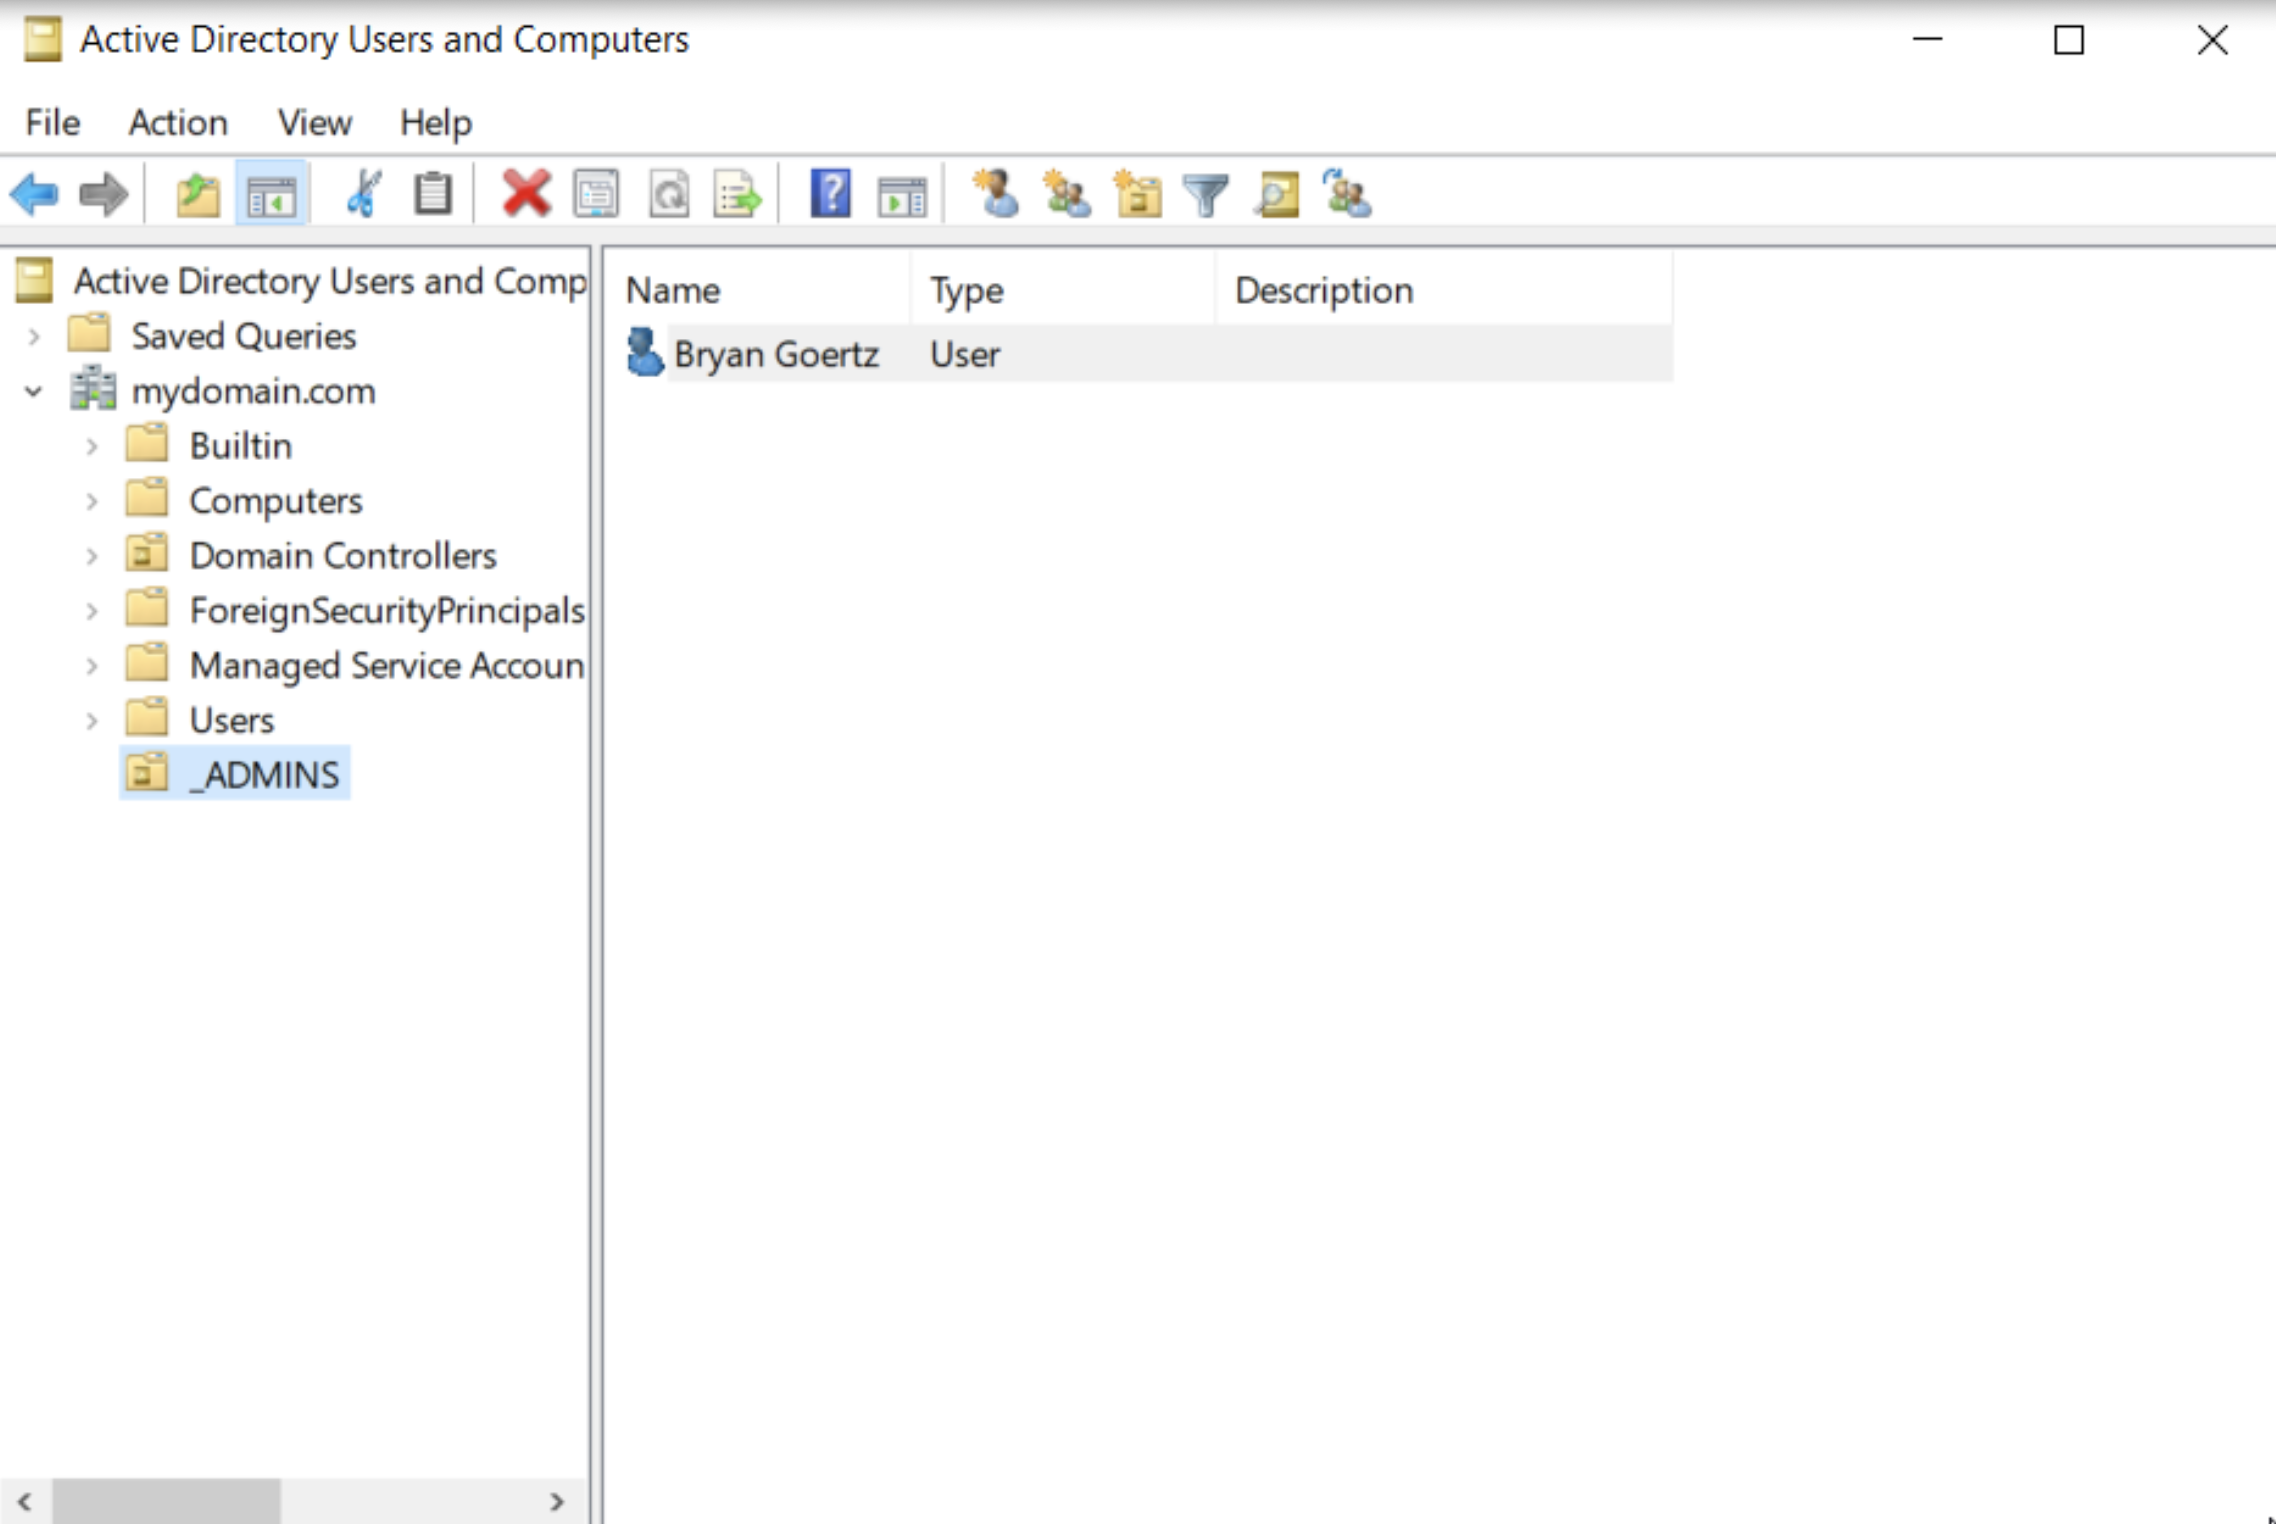Click the tree pane horizontal scrollbar thumb

pos(166,1501)
